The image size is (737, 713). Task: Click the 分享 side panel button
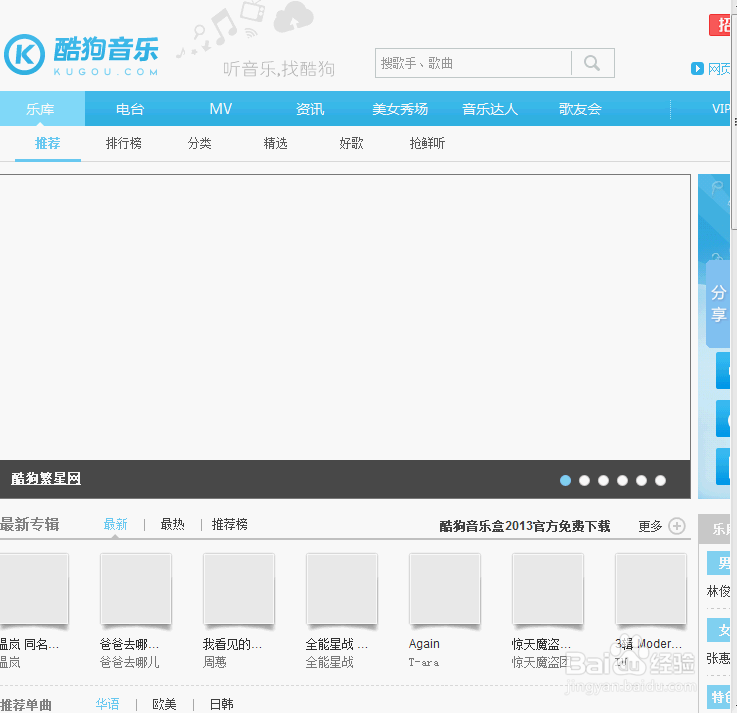718,304
